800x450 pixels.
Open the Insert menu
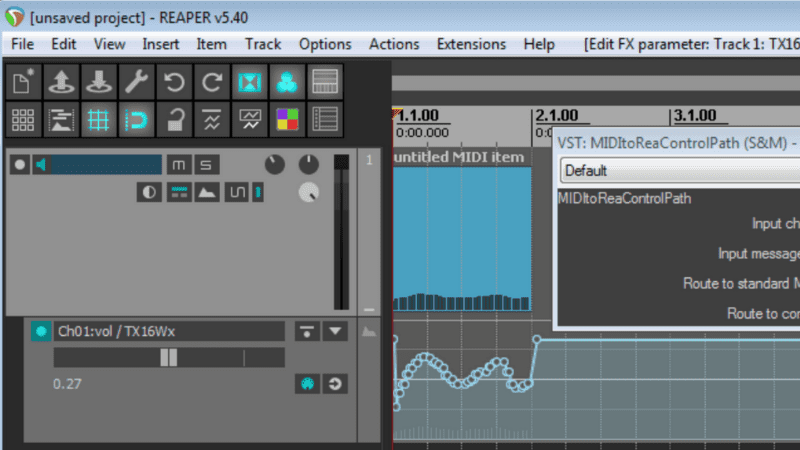point(161,44)
